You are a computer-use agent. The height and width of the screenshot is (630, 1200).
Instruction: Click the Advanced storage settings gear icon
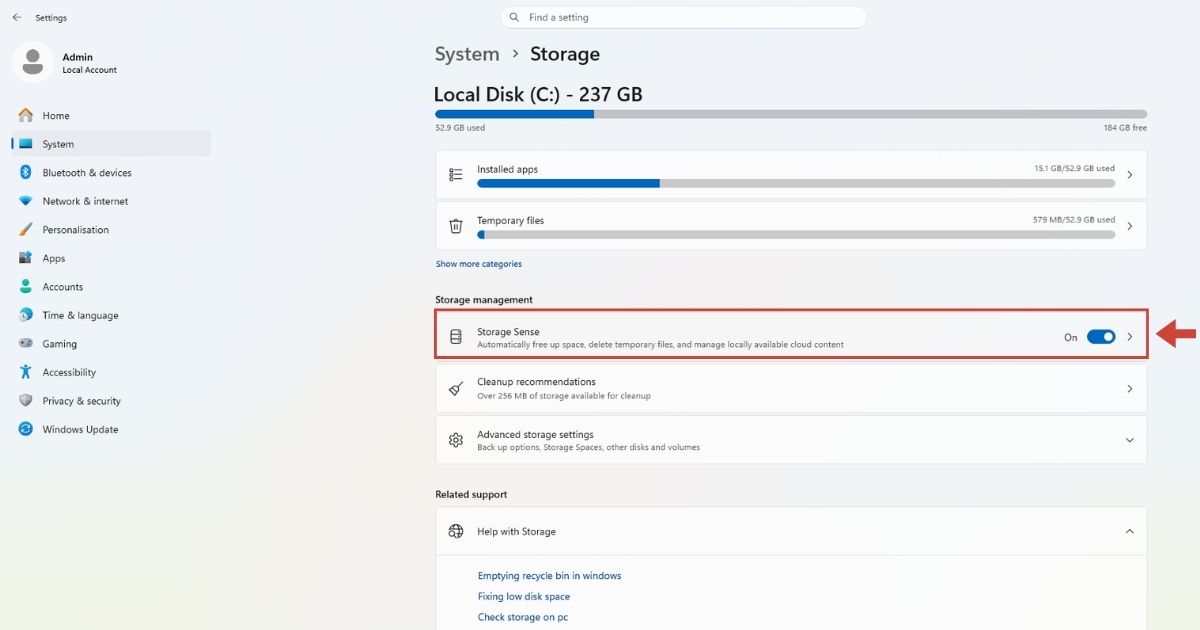[456, 440]
